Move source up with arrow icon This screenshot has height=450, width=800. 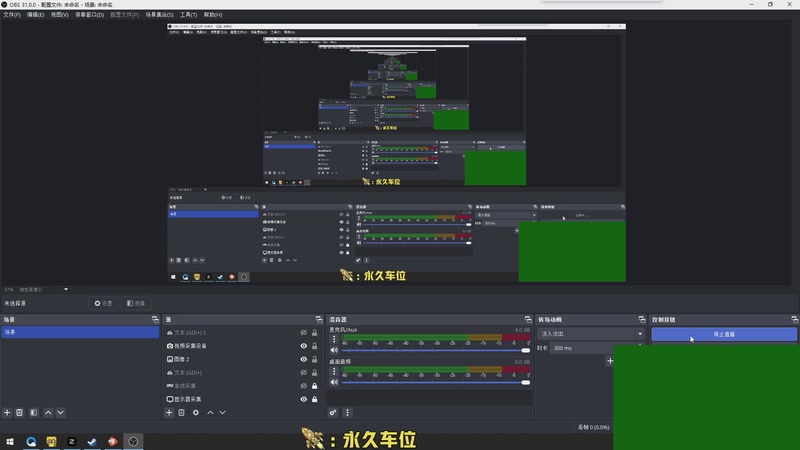(x=210, y=412)
